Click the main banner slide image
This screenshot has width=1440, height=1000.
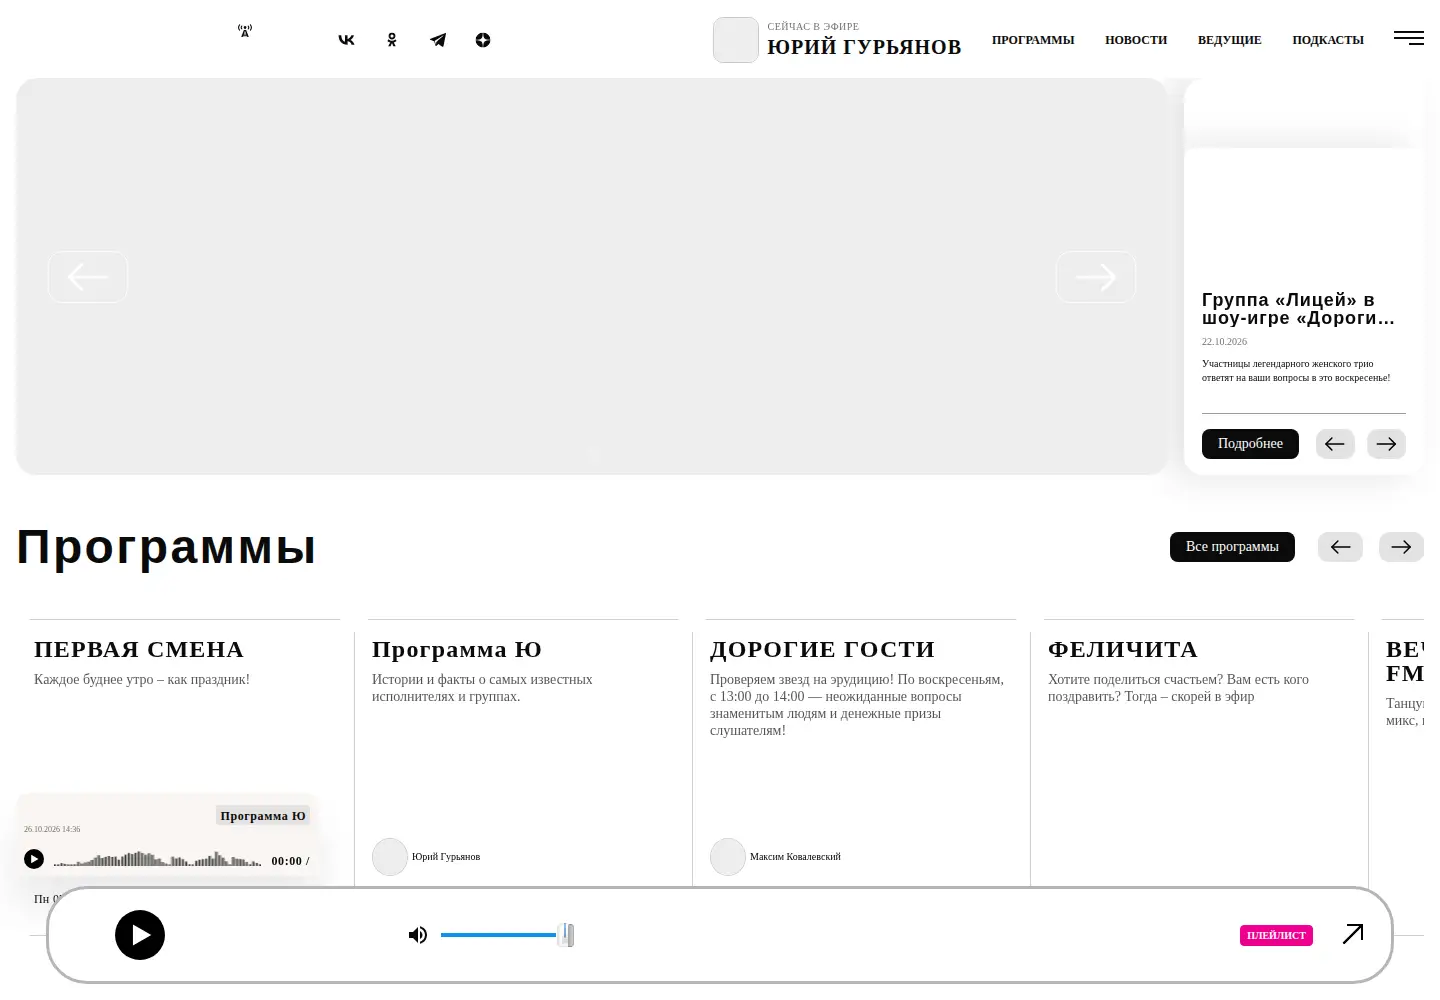[x=591, y=277]
